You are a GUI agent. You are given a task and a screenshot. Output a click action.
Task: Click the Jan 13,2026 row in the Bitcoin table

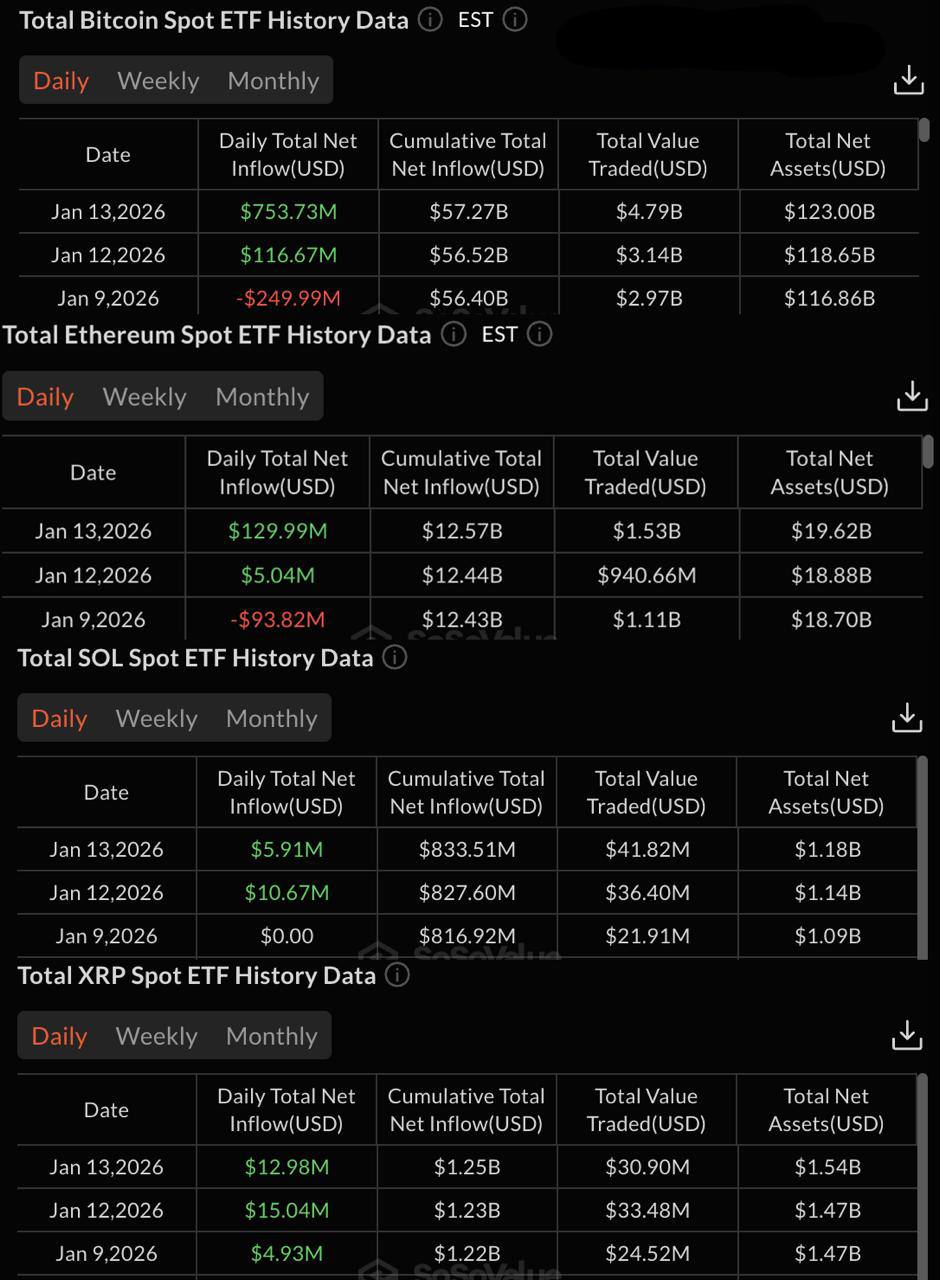(x=108, y=212)
